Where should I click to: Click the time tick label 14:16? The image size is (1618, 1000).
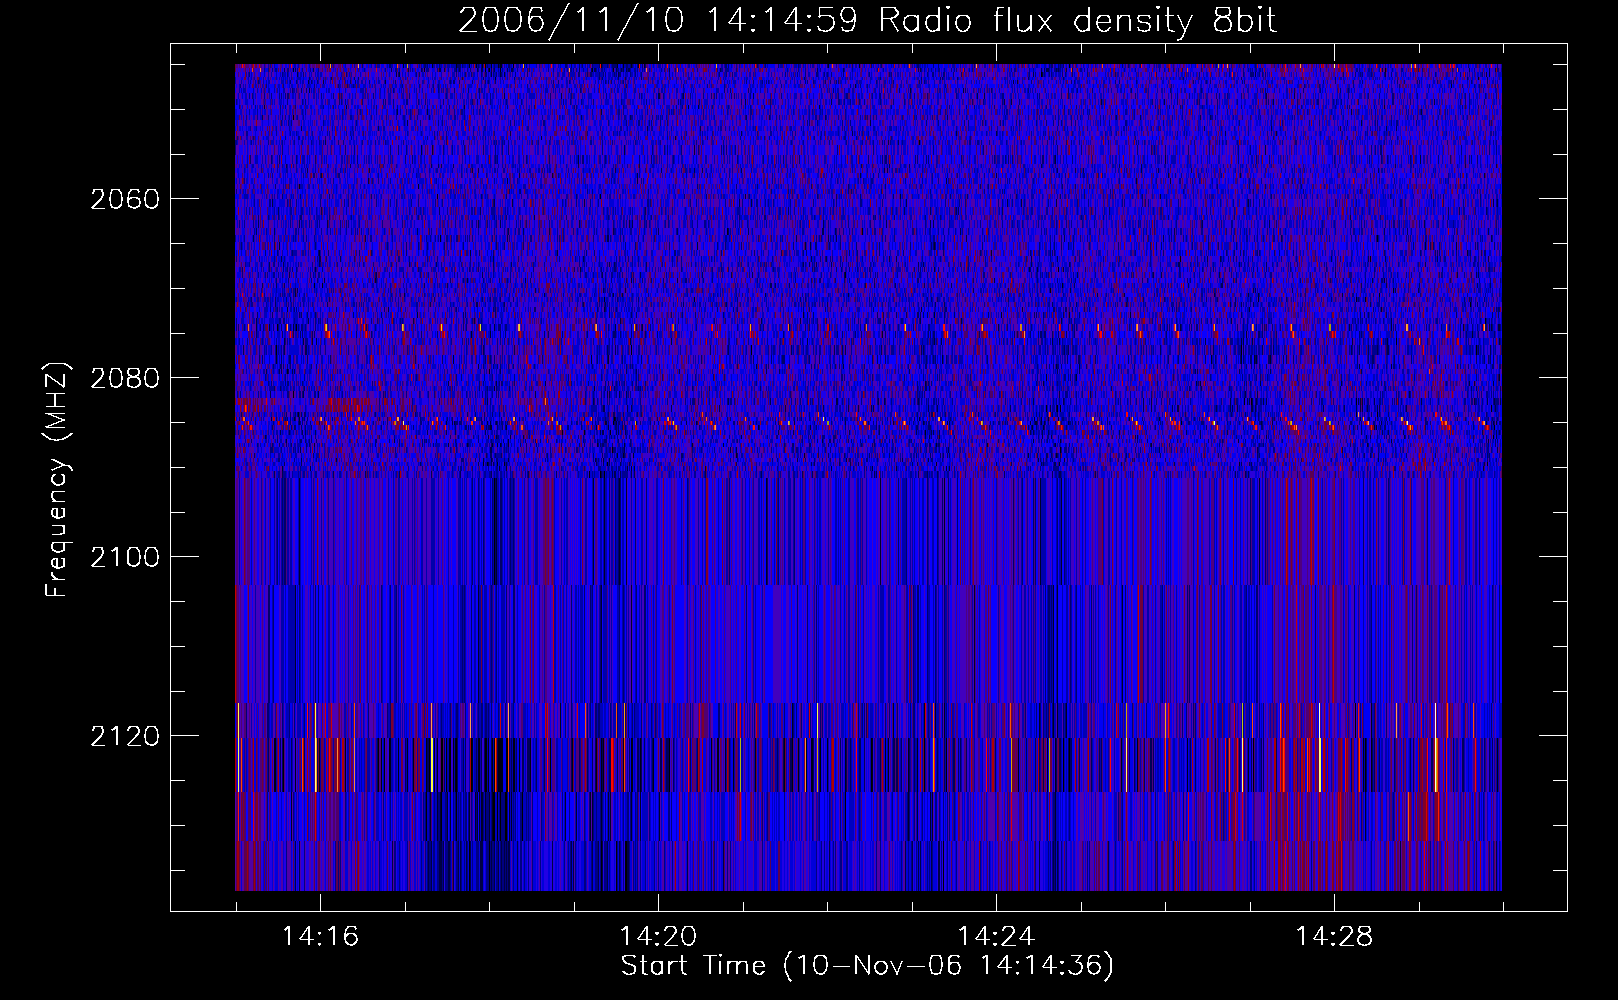[x=320, y=936]
